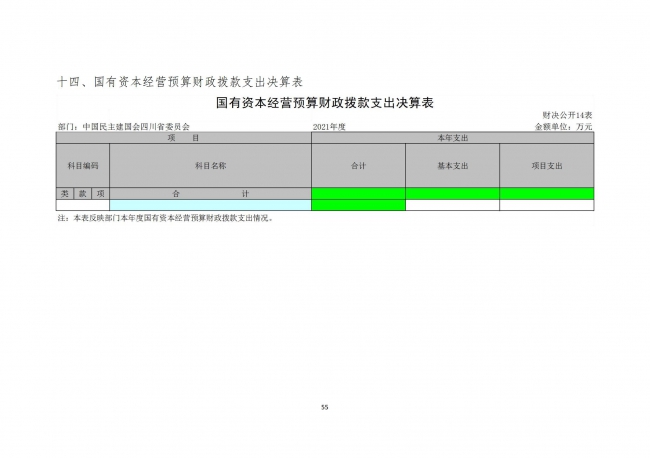Click the green cell under 基本支出

[452, 193]
